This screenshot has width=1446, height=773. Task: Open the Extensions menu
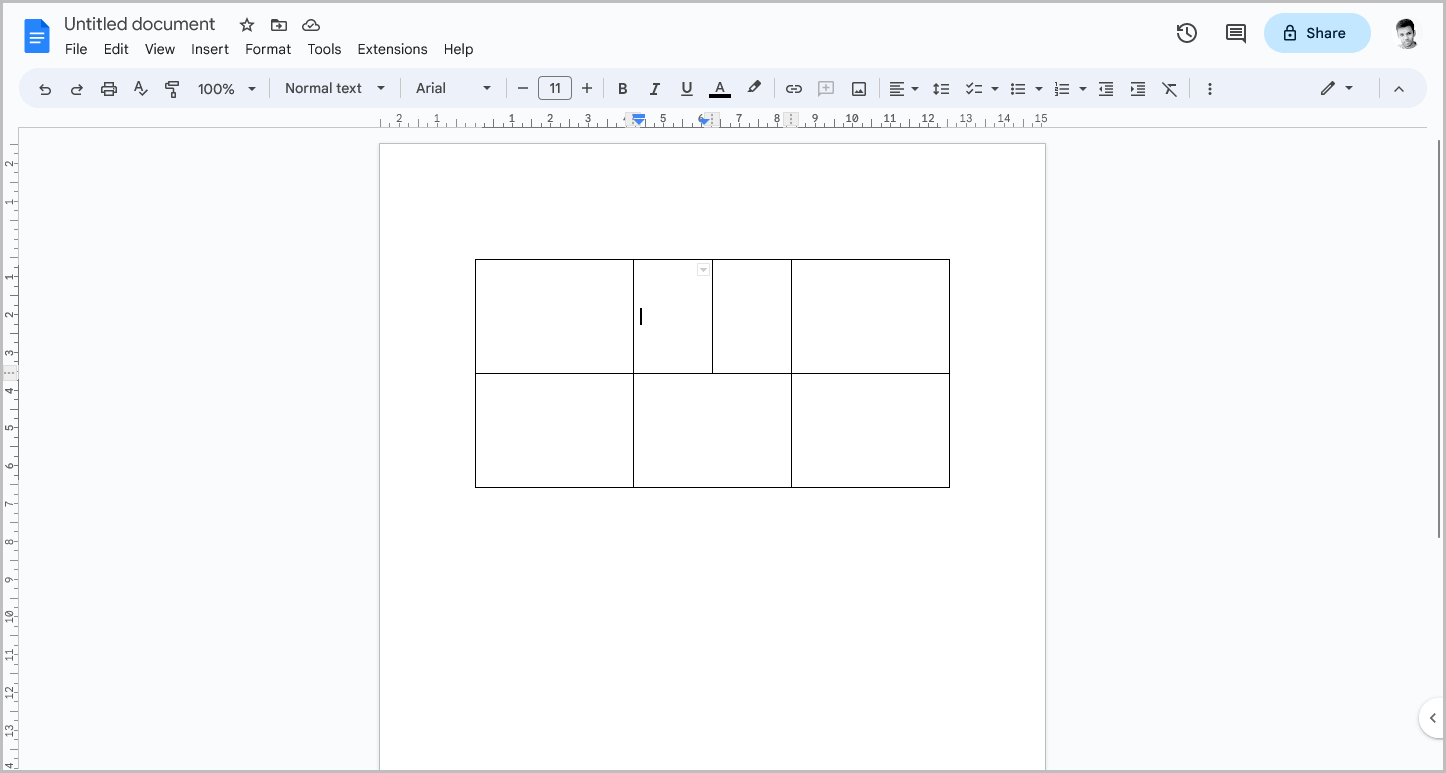point(392,49)
